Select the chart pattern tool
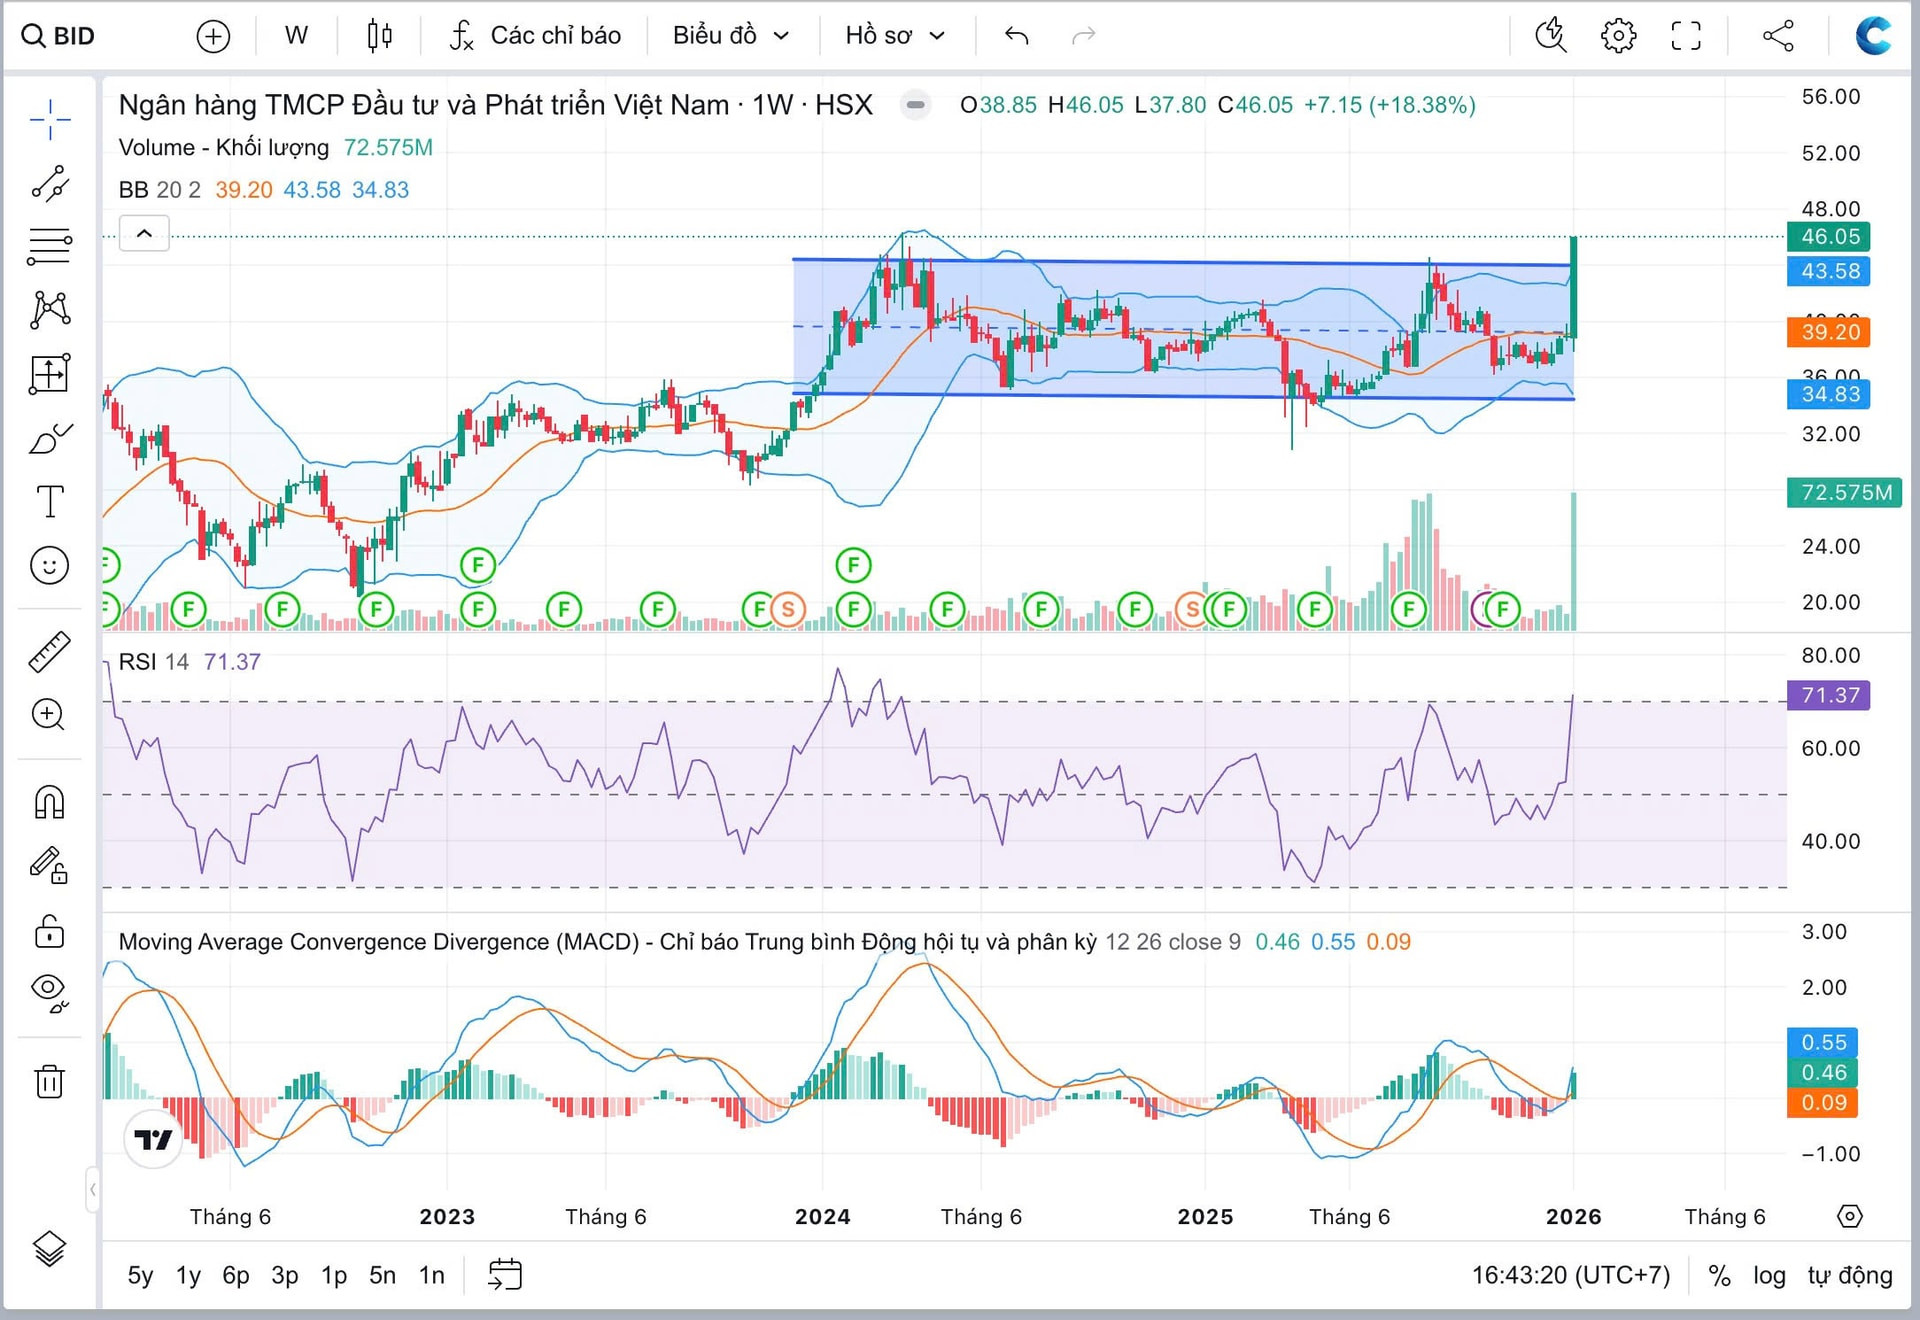 [x=49, y=310]
